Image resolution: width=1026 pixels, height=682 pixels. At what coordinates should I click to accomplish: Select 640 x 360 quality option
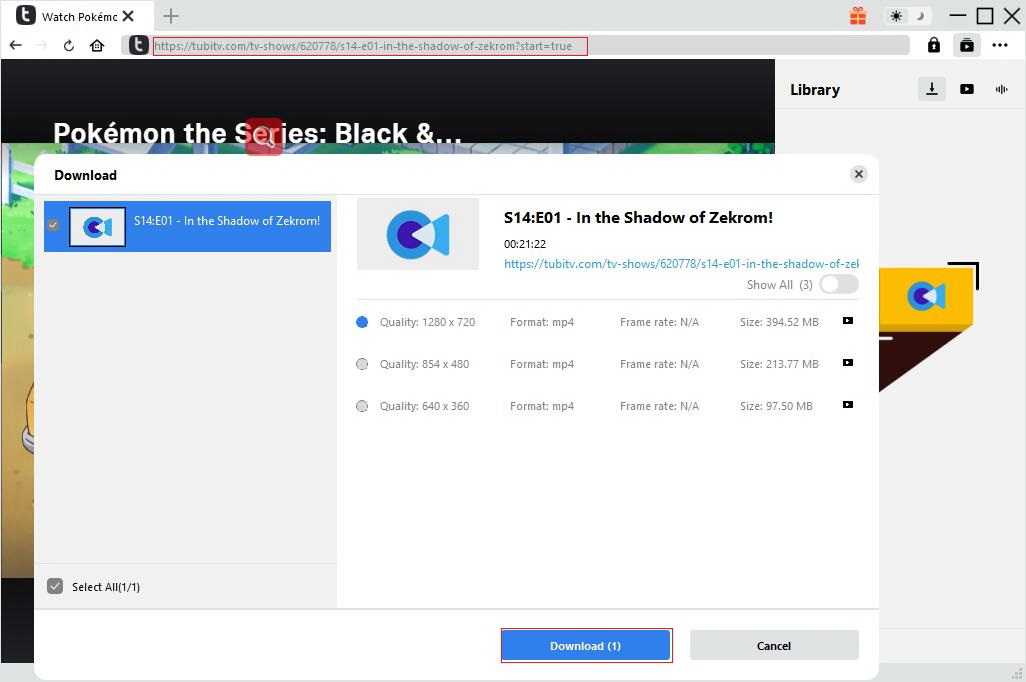pyautogui.click(x=362, y=406)
